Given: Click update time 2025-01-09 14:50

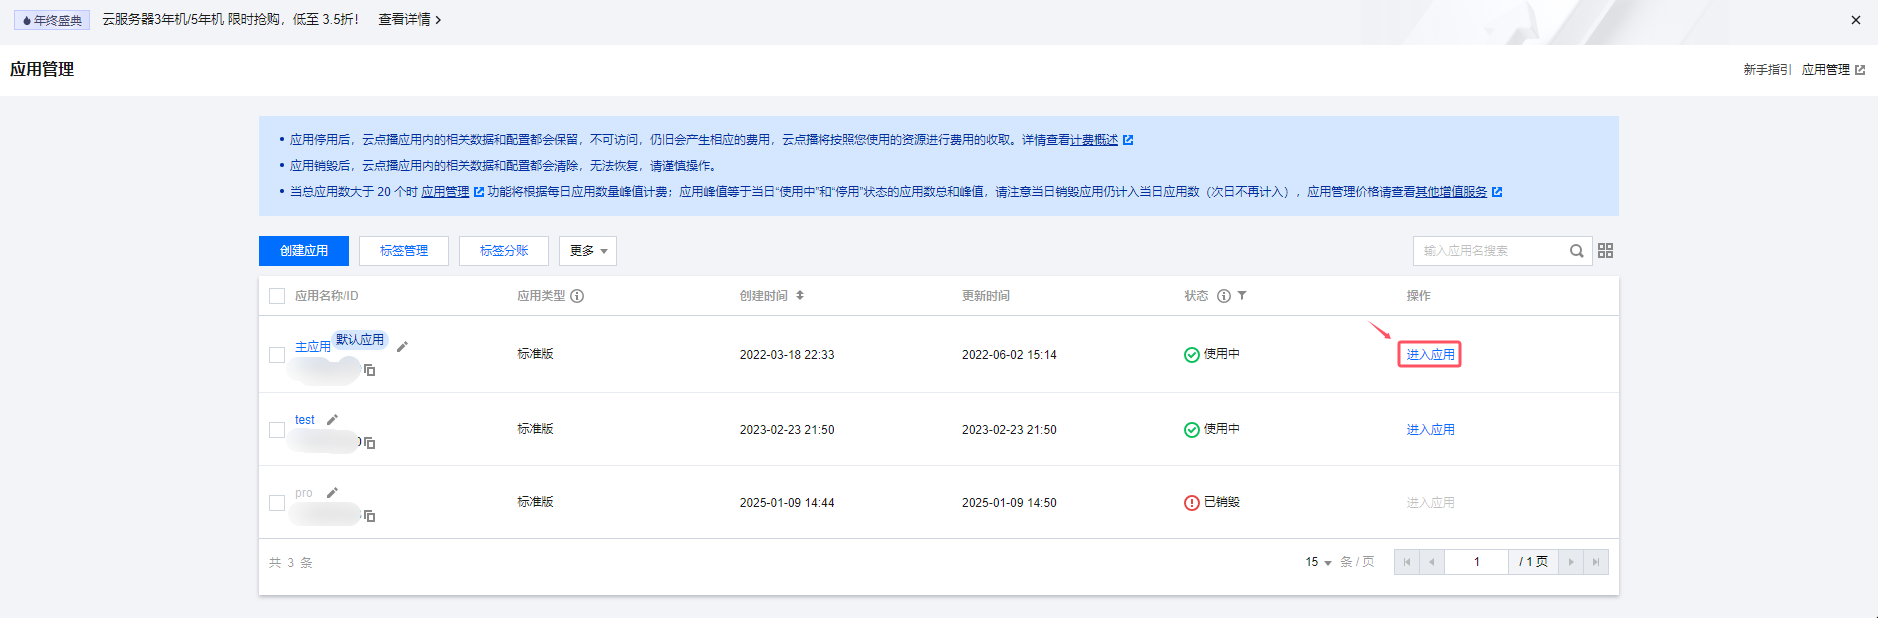Looking at the screenshot, I should pos(1009,503).
